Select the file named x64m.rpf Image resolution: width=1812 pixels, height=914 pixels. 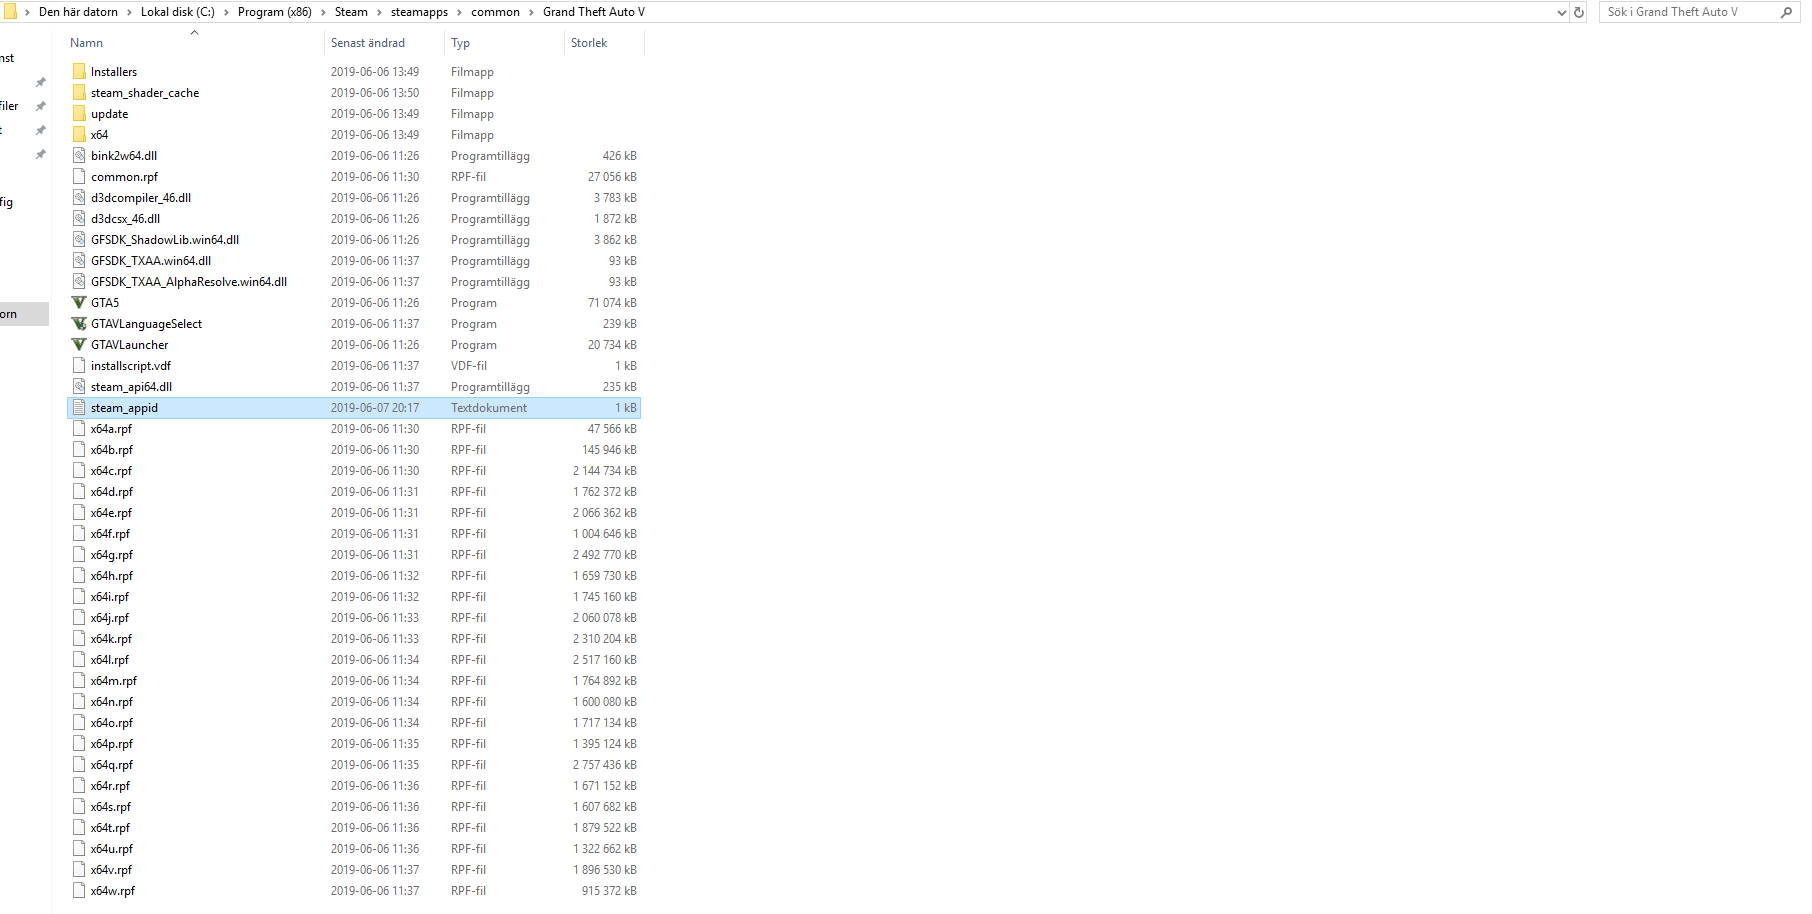click(x=113, y=681)
